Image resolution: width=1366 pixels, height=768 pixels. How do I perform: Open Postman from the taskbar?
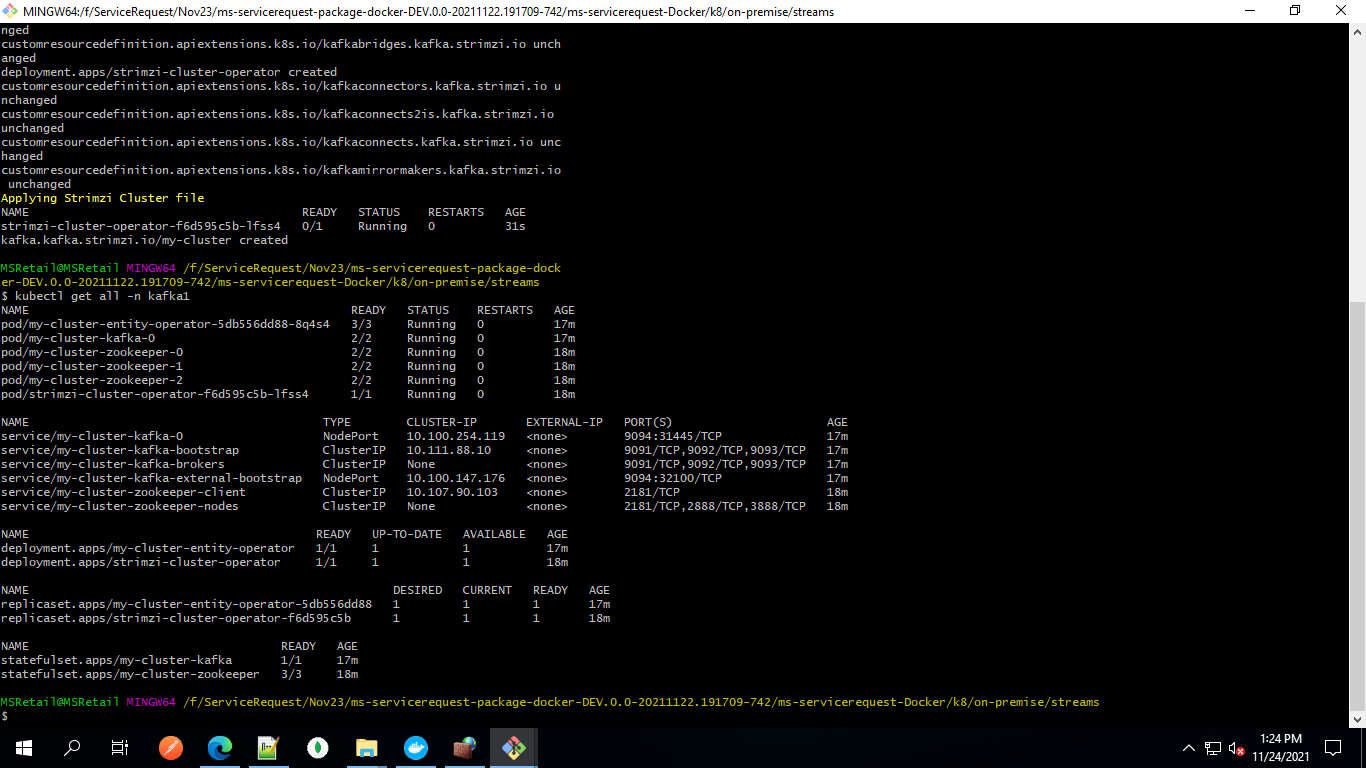coord(171,747)
